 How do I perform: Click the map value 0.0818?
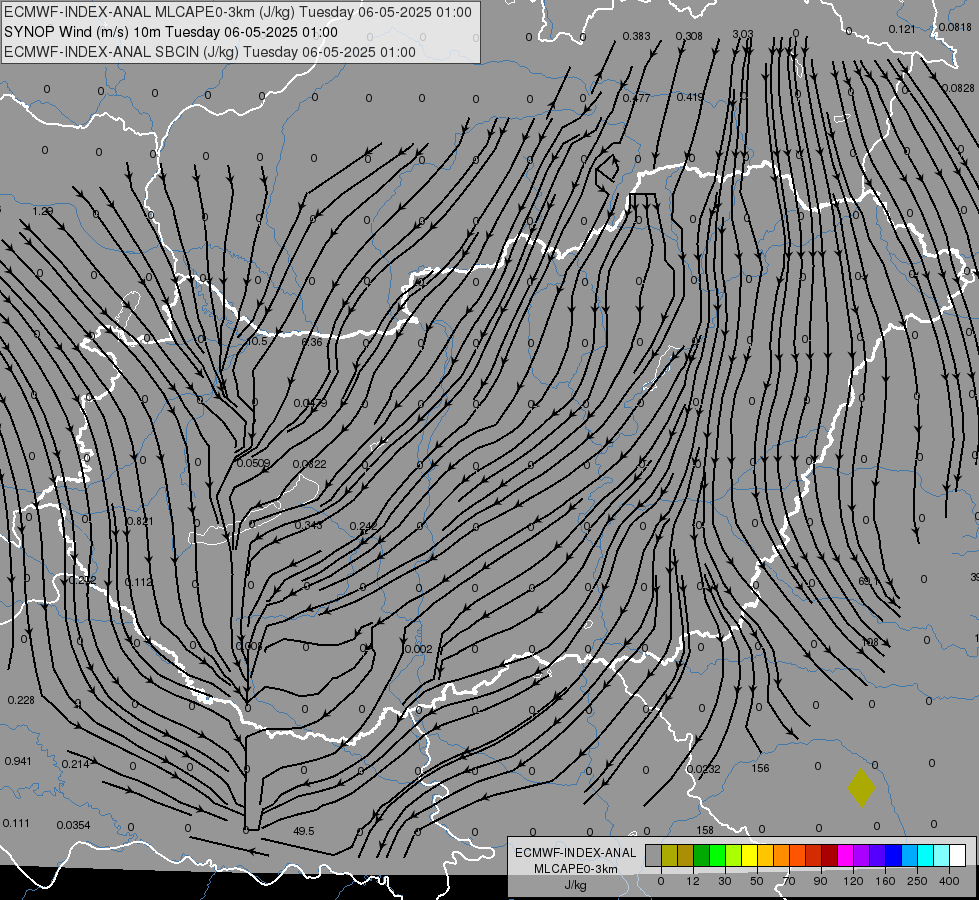tap(955, 27)
